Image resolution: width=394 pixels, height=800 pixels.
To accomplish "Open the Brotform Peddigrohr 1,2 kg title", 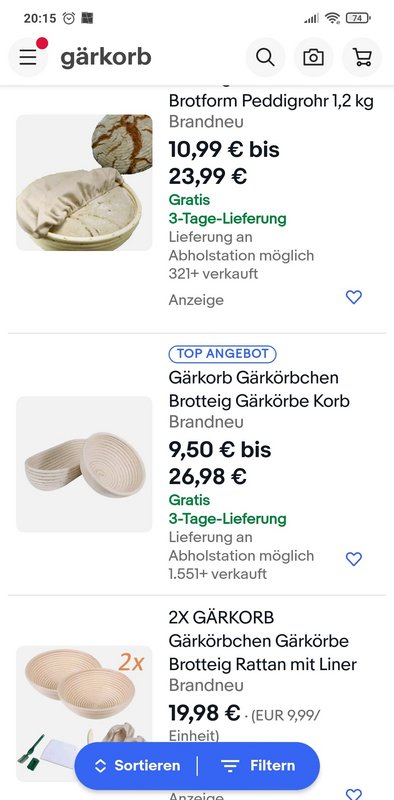I will pos(271,101).
